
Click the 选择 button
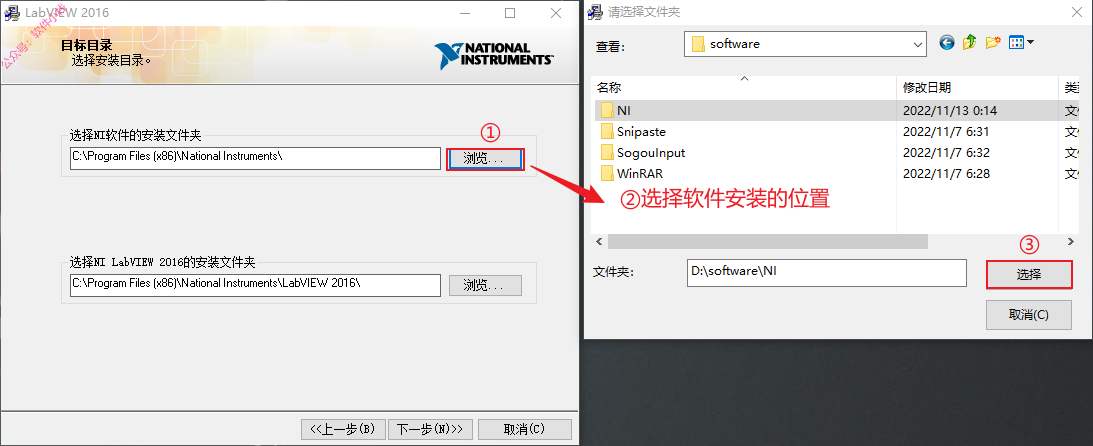pyautogui.click(x=1029, y=275)
